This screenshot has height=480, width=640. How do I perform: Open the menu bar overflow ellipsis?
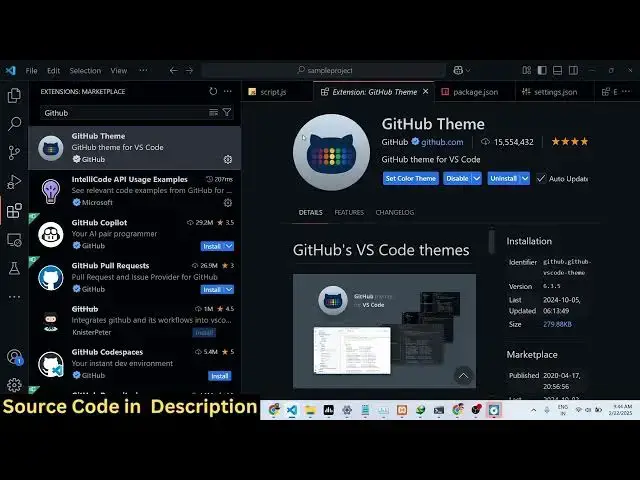[143, 70]
